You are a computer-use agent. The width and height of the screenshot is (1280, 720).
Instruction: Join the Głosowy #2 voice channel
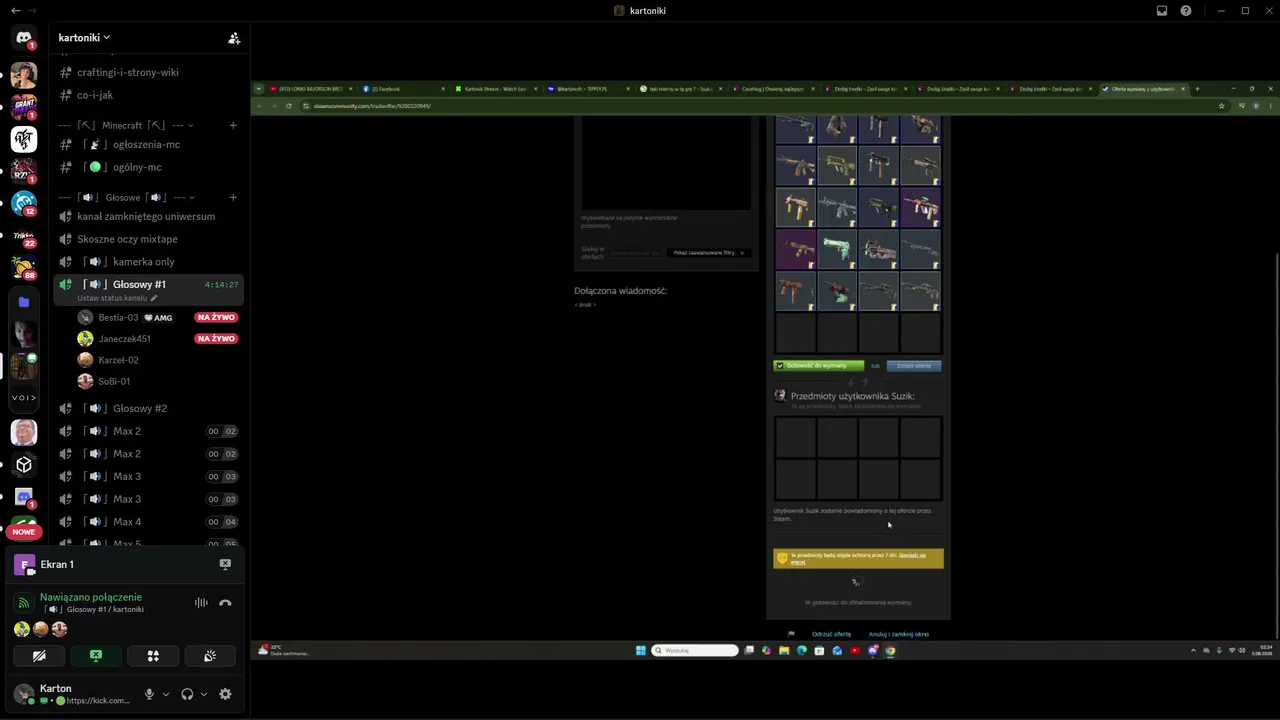pyautogui.click(x=148, y=408)
